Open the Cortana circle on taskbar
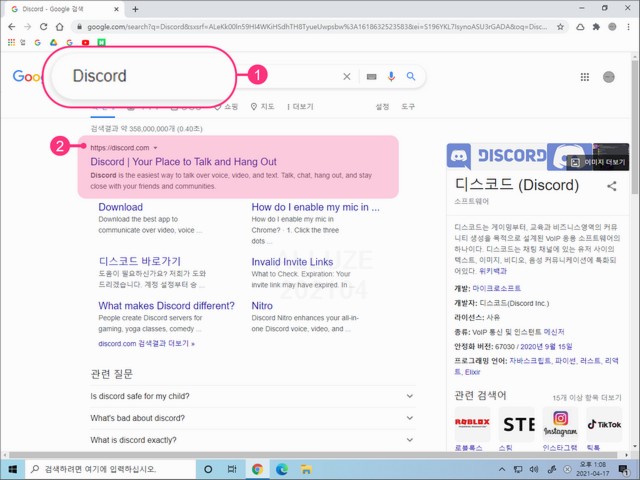Screen dimensions: 640x480 coord(208,469)
